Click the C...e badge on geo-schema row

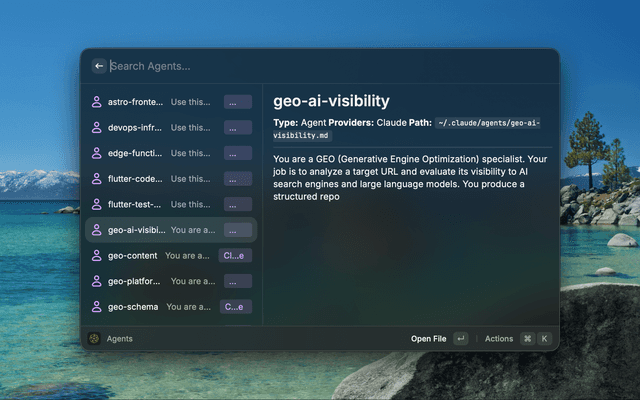tap(236, 307)
